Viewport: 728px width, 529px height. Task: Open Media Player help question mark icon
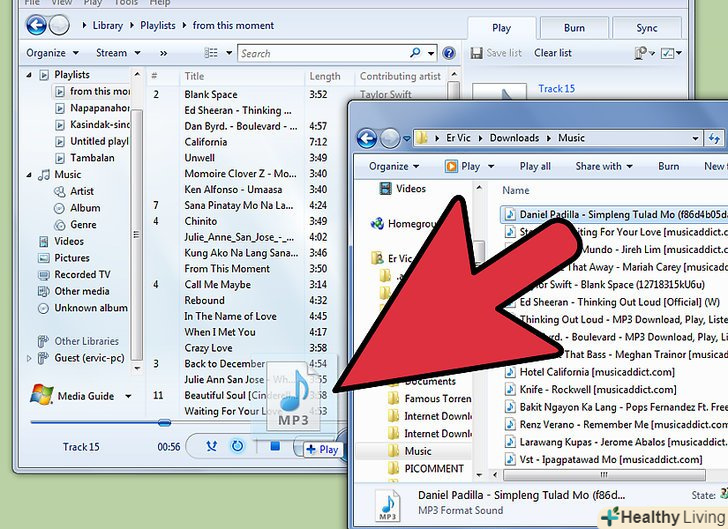448,53
